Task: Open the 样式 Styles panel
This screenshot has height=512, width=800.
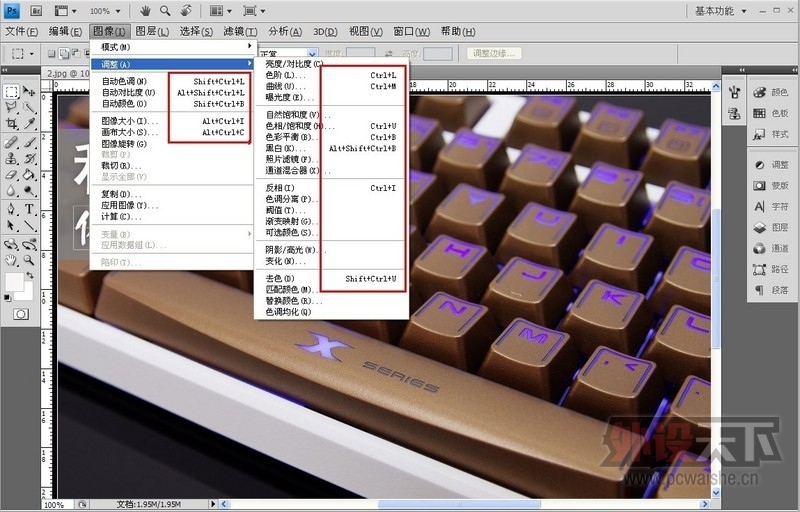Action: [x=771, y=134]
